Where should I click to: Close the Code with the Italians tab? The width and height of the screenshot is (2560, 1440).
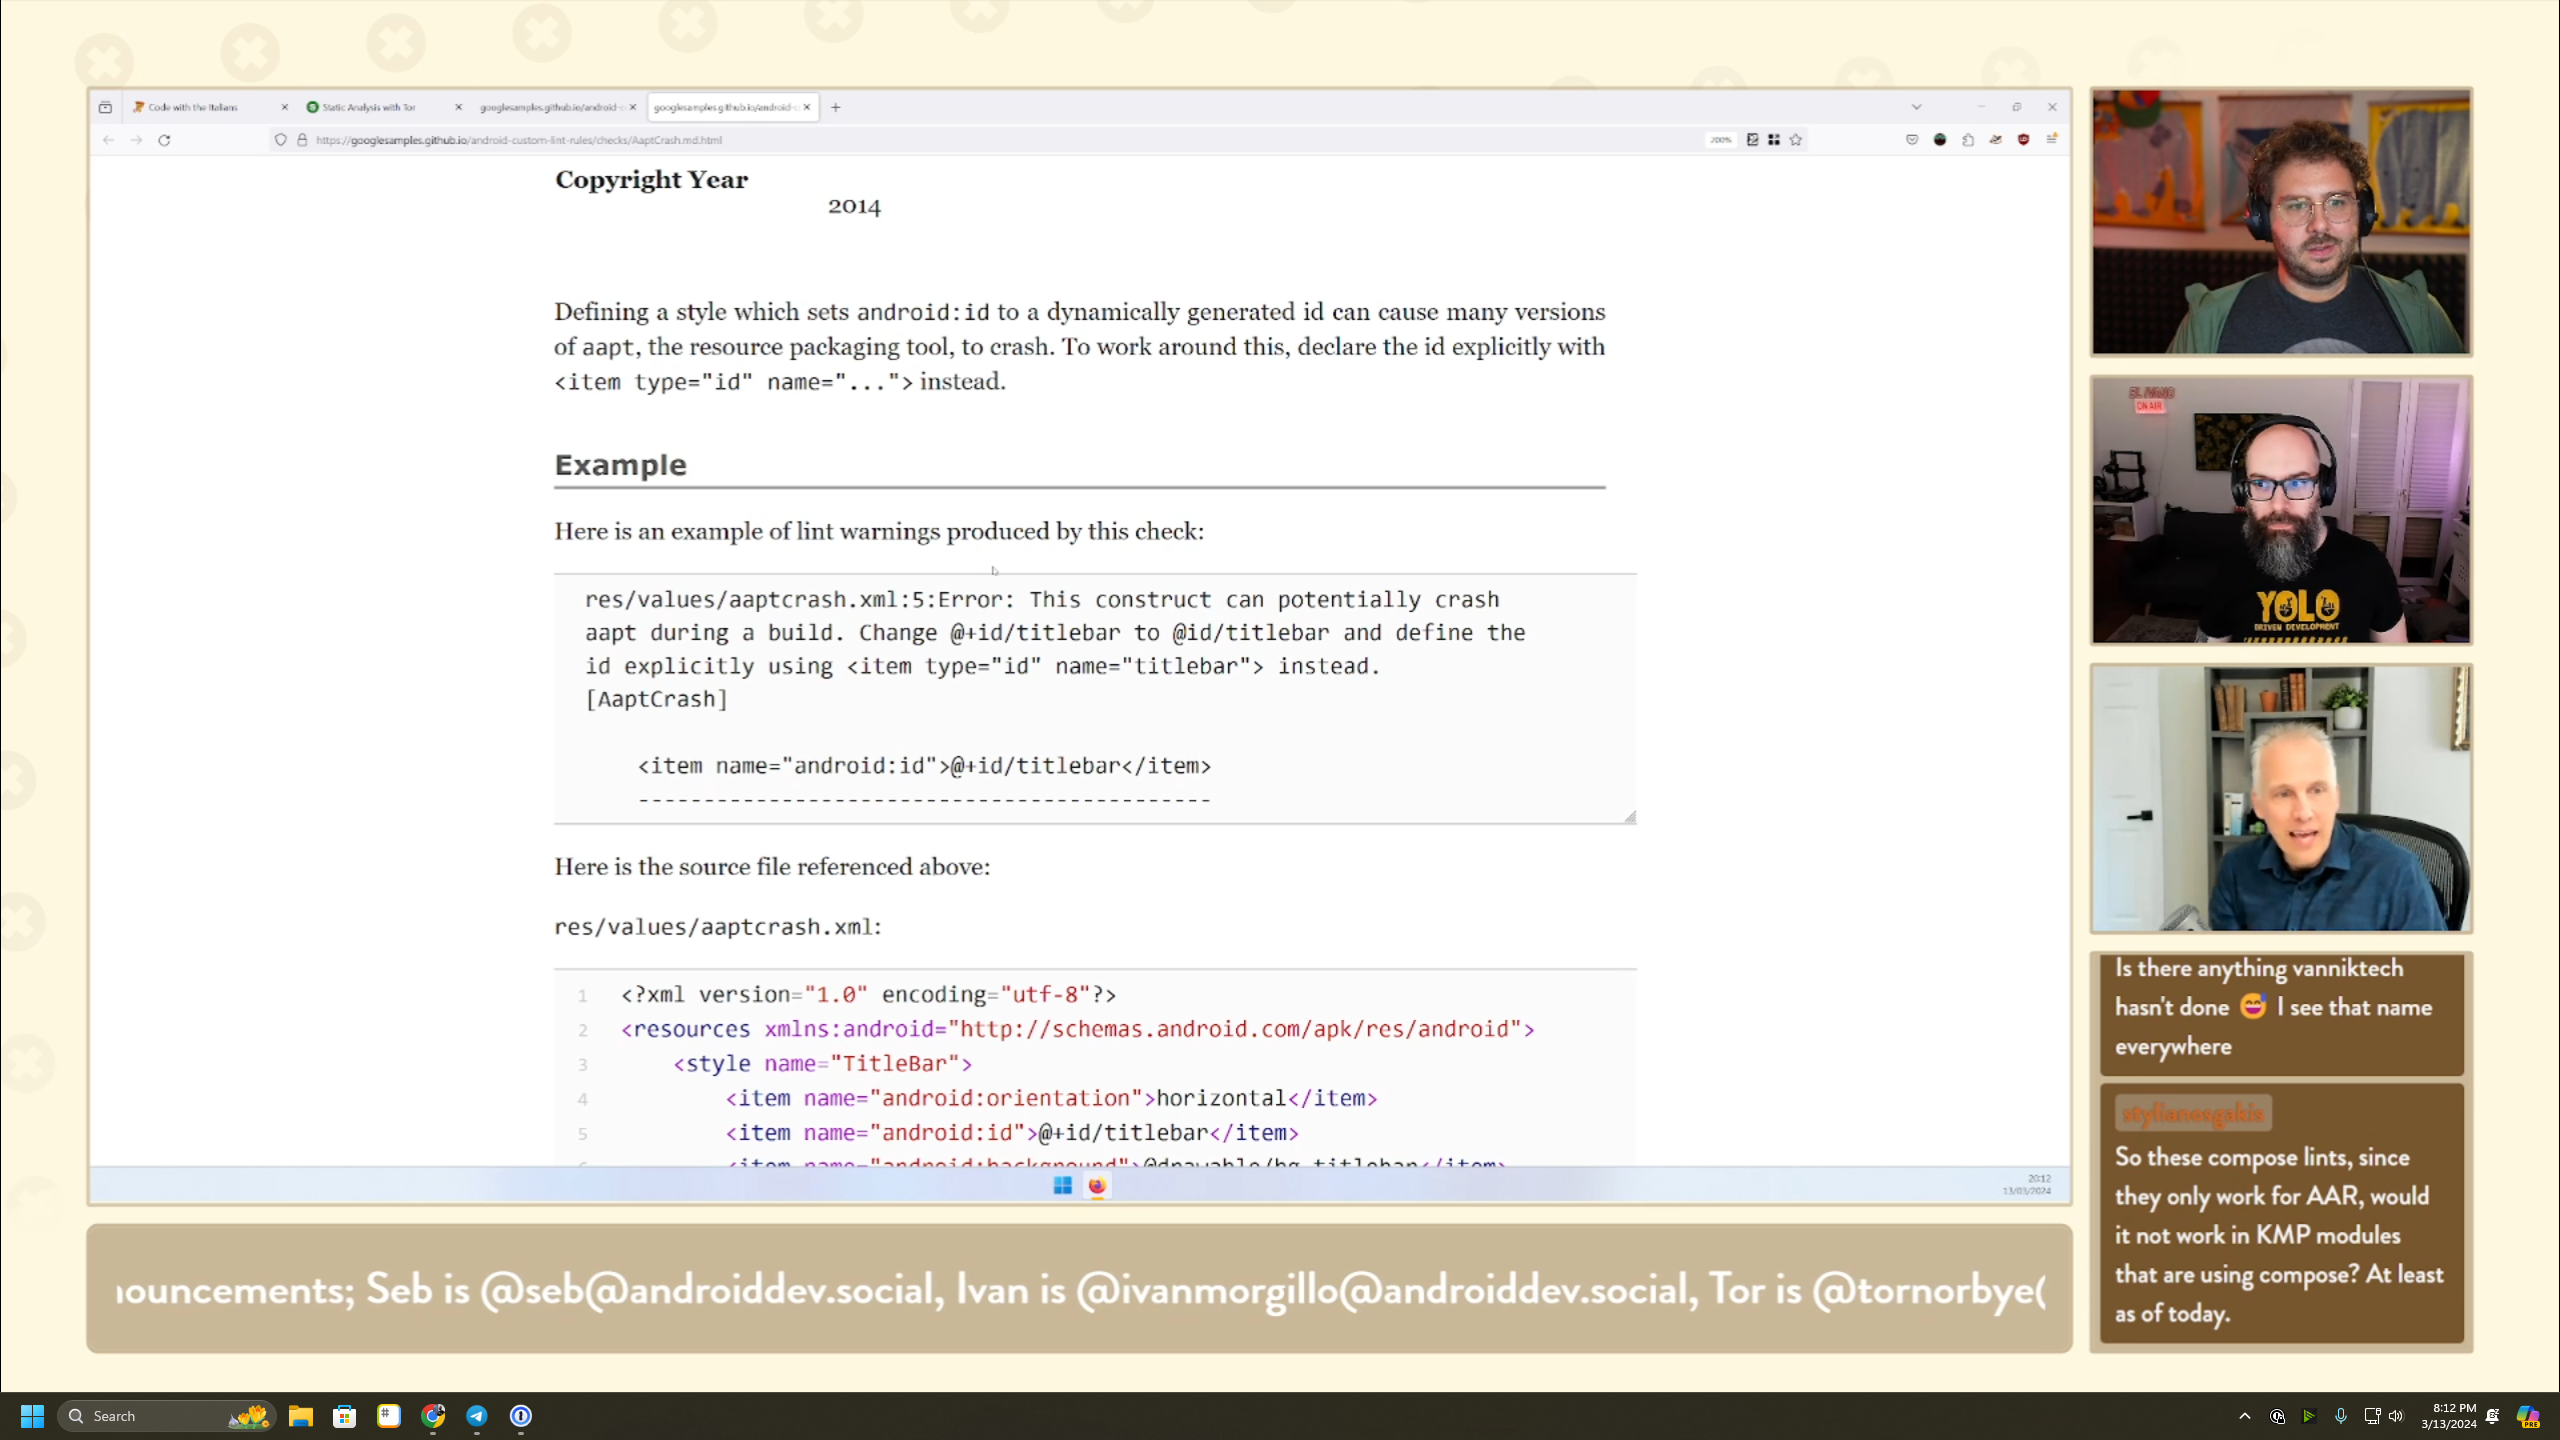point(284,107)
